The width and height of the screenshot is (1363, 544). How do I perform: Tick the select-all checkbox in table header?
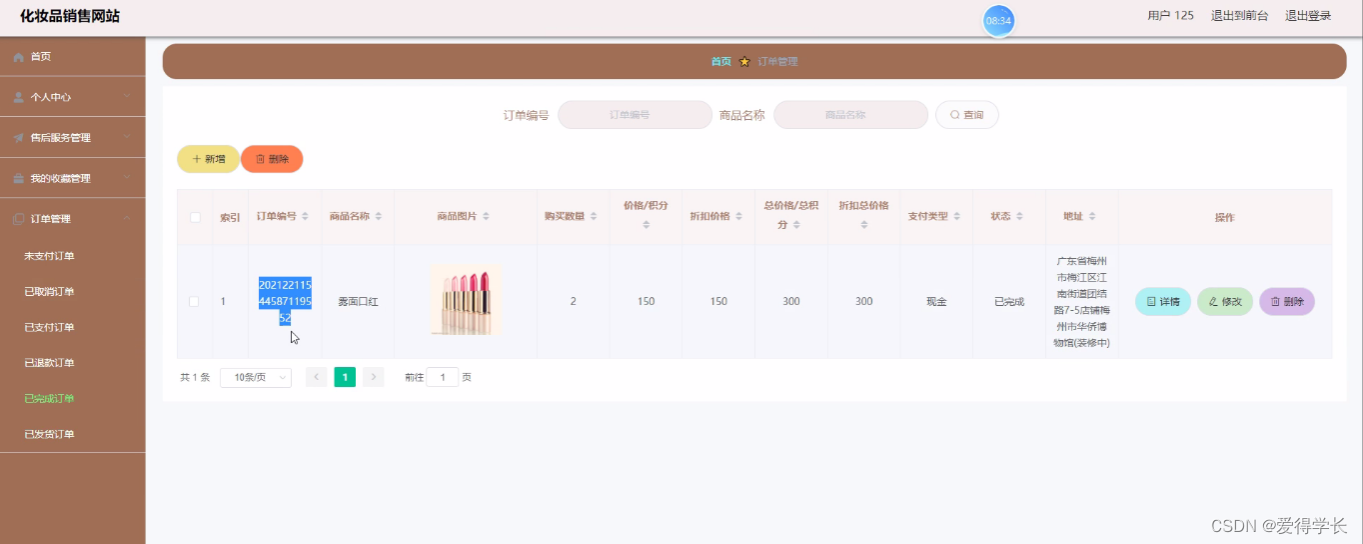pyautogui.click(x=195, y=217)
